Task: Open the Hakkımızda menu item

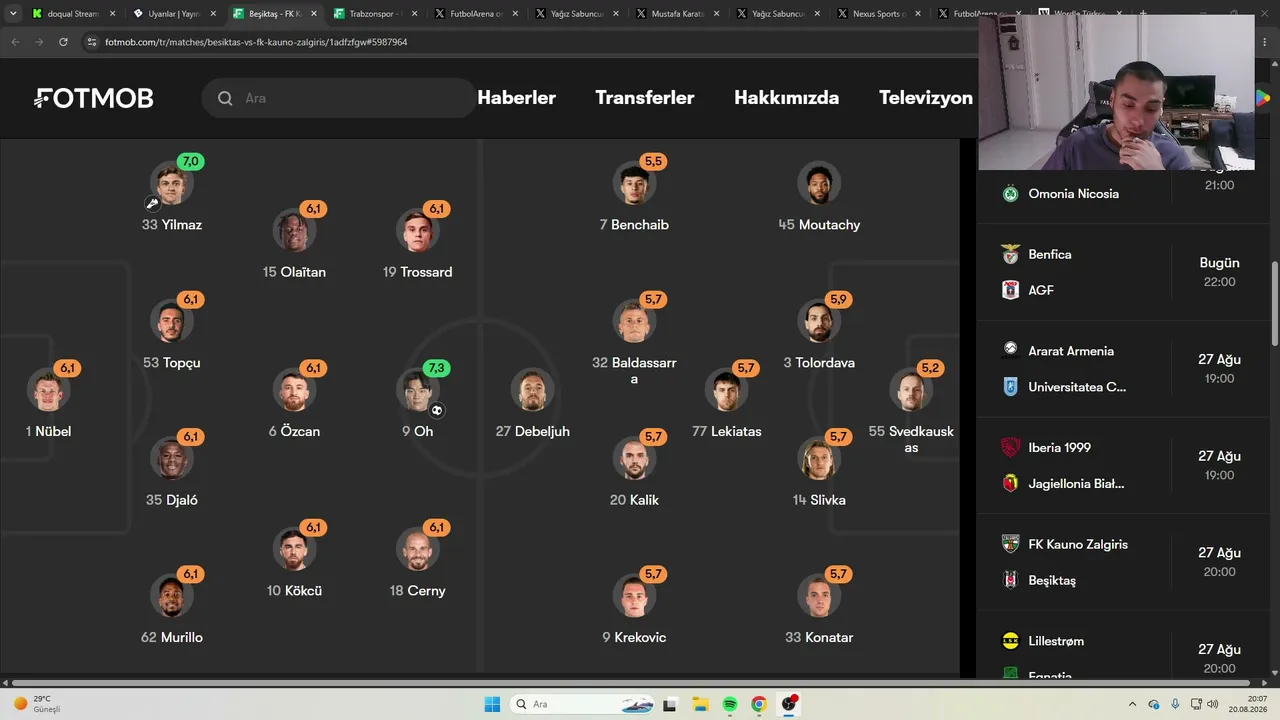Action: [787, 98]
